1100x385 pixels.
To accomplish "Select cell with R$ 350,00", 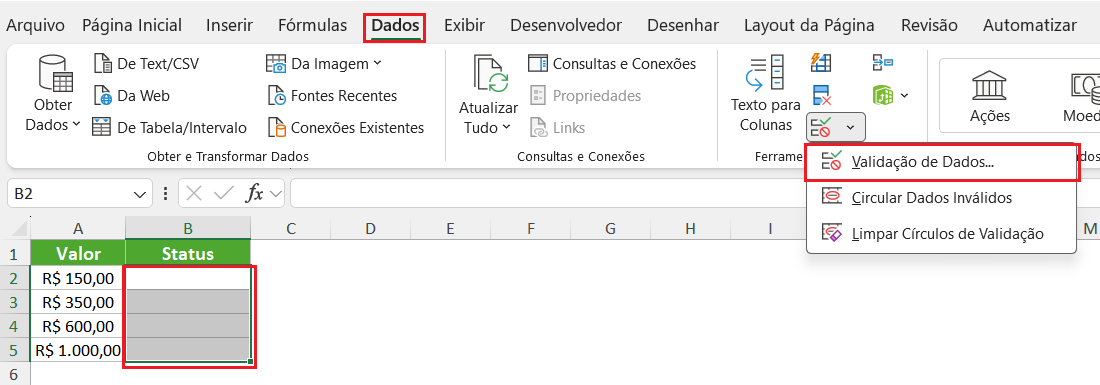I will click(x=78, y=302).
